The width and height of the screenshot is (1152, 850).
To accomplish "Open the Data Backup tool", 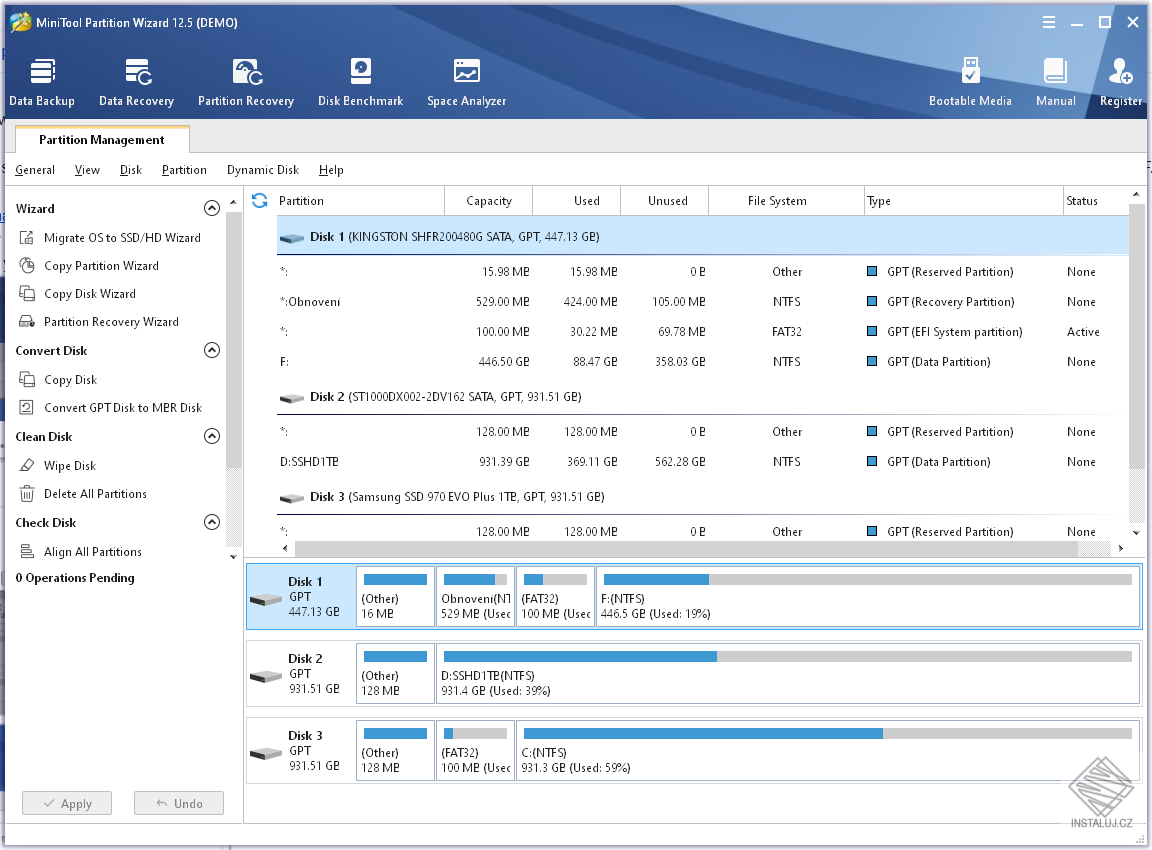I will tap(42, 82).
